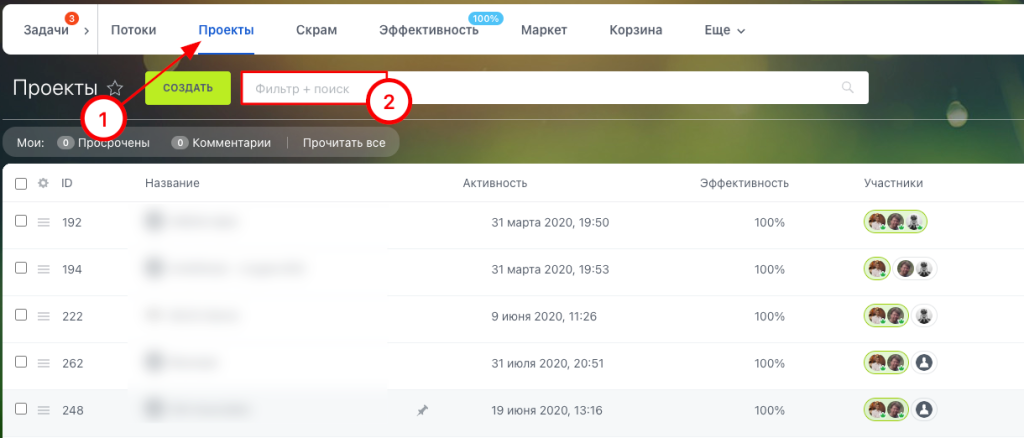Open the table settings gear icon
Screen dimensions: 1024x438
(43, 183)
